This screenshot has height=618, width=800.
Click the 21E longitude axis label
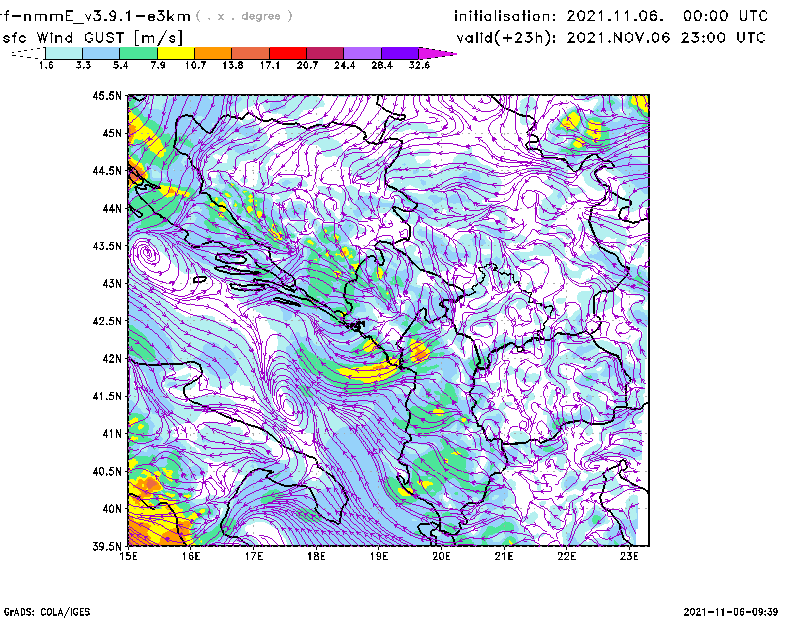click(504, 556)
